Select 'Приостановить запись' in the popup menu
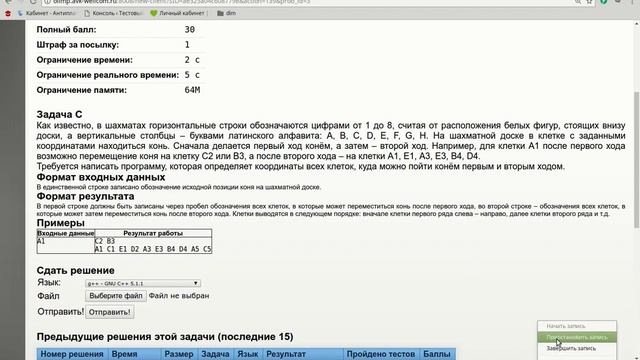Screen dimensions: 640x360 pos(577,337)
